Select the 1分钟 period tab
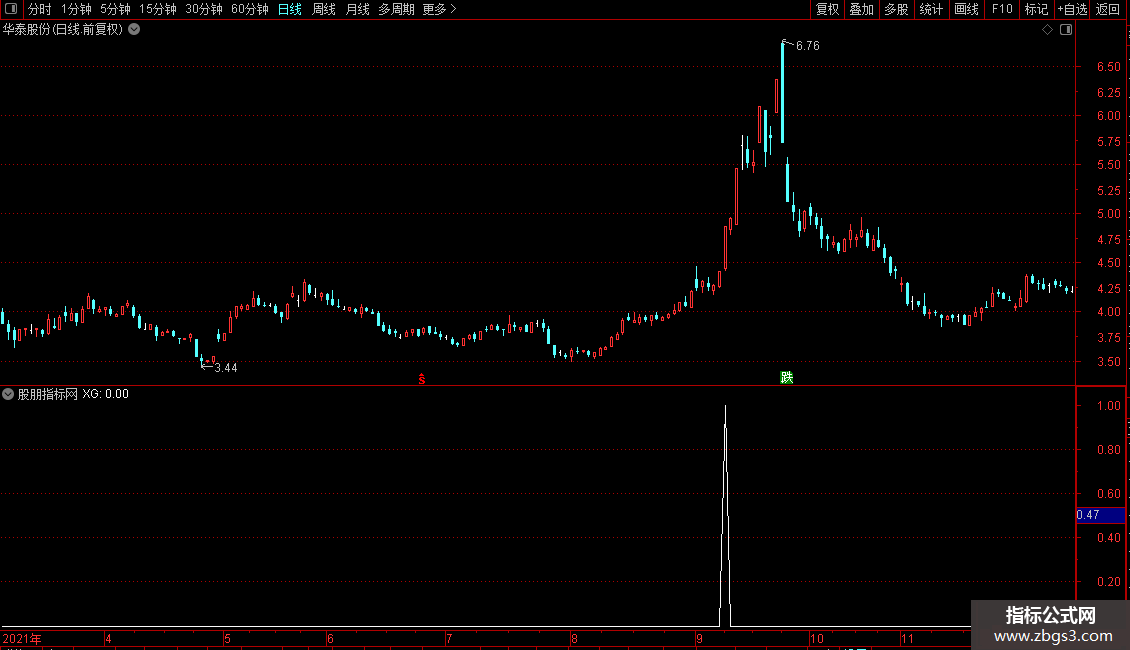The image size is (1130, 650). pyautogui.click(x=76, y=9)
